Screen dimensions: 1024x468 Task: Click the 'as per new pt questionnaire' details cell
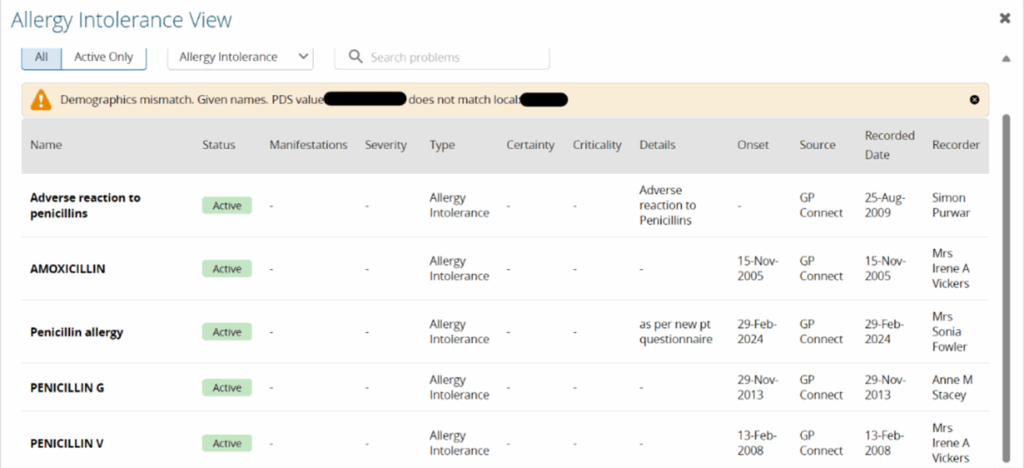pos(676,332)
